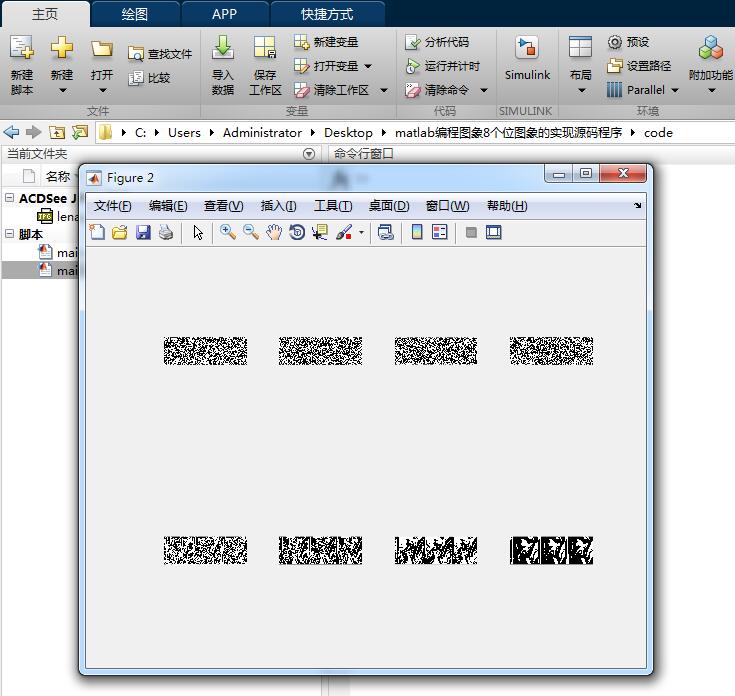Click Show Plot Tools and Dock icon
735x696 pixels.
(494, 232)
